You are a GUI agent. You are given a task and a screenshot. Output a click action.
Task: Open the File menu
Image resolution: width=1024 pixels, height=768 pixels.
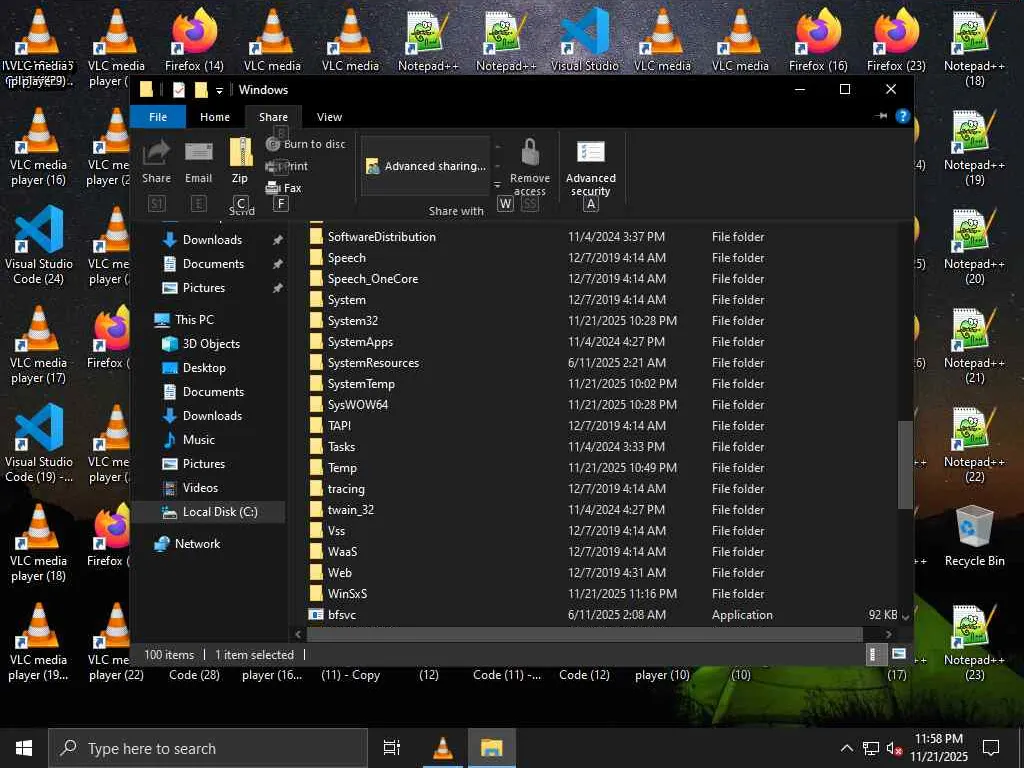(x=158, y=117)
